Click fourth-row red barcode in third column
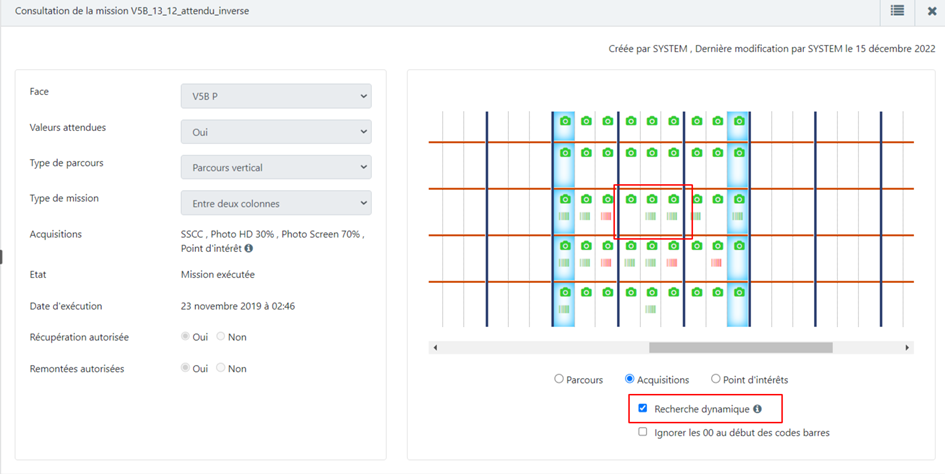The image size is (945, 474). [607, 263]
